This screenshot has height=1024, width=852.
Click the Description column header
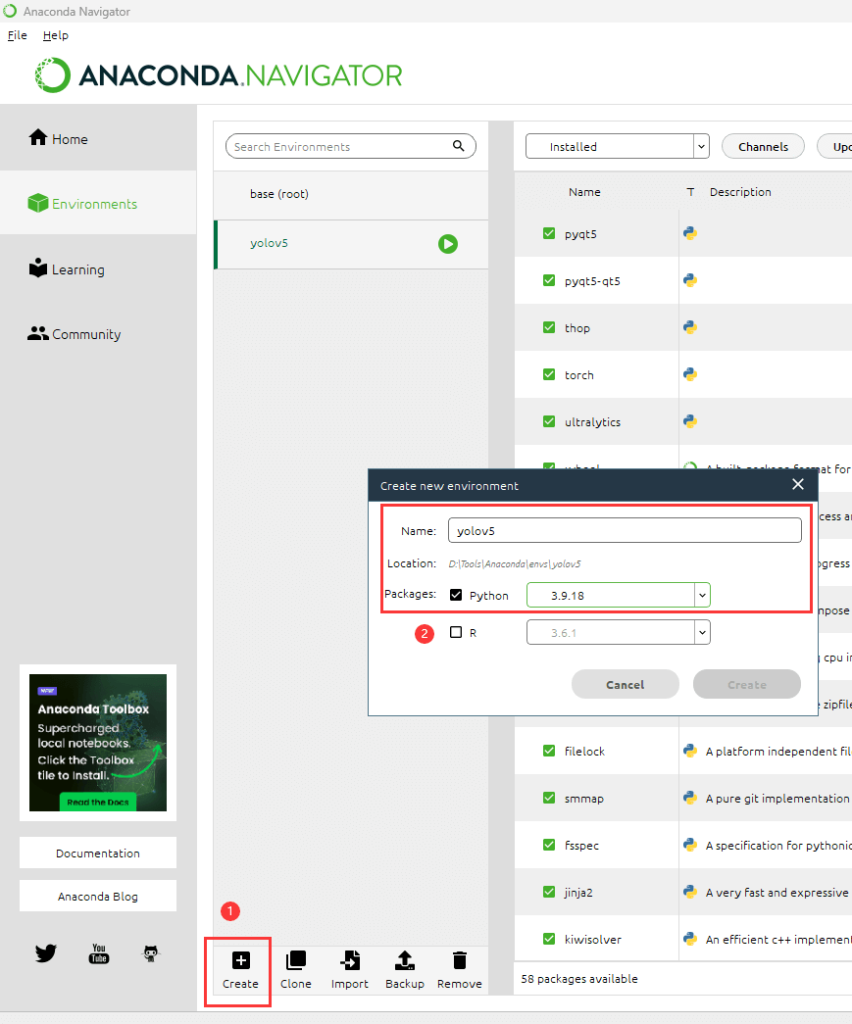tap(740, 192)
